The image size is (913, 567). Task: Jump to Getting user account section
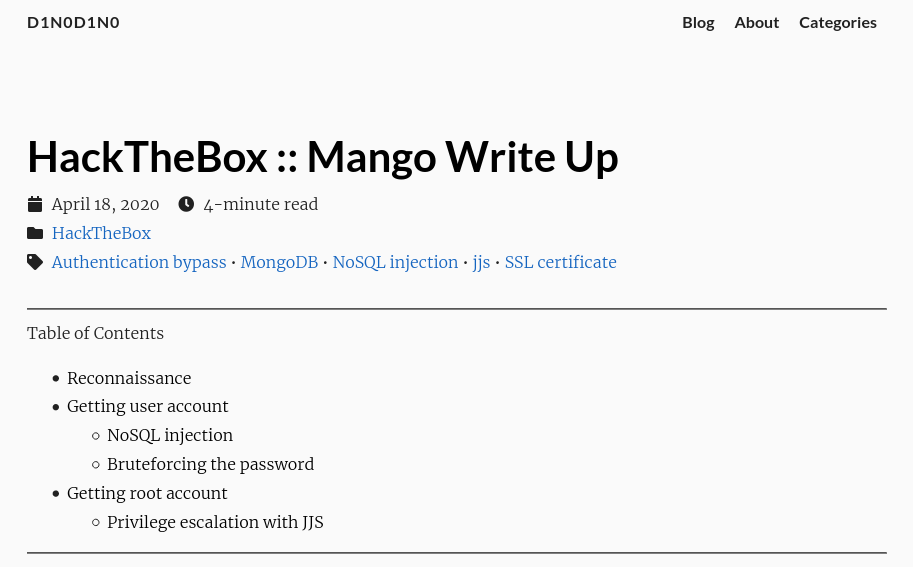(147, 406)
